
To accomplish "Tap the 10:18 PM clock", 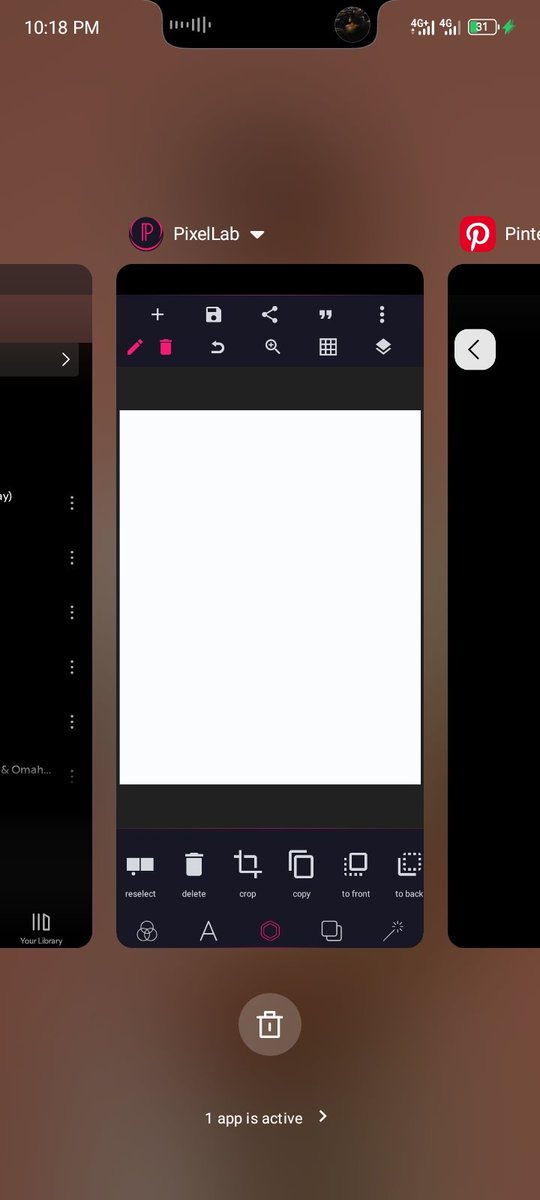I will [x=62, y=28].
